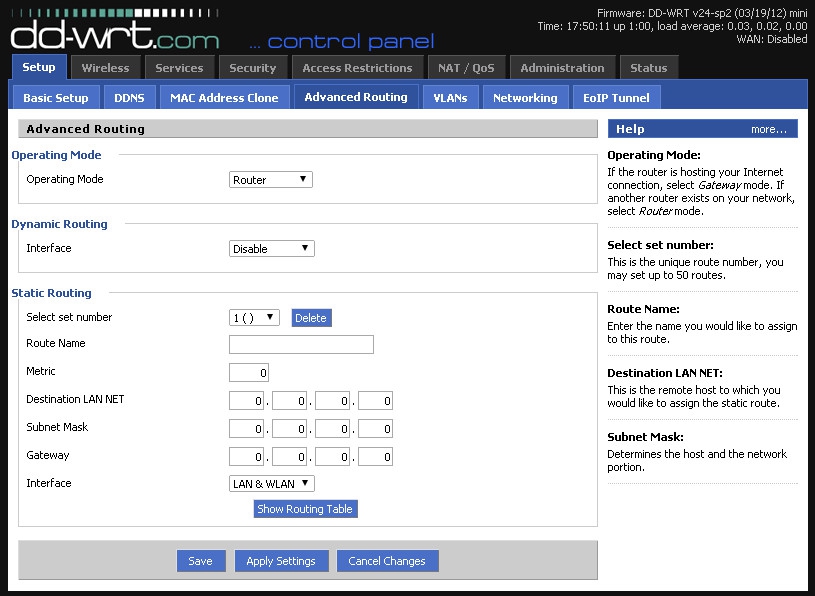Open the Wireless tab
The image size is (815, 596).
(x=105, y=68)
